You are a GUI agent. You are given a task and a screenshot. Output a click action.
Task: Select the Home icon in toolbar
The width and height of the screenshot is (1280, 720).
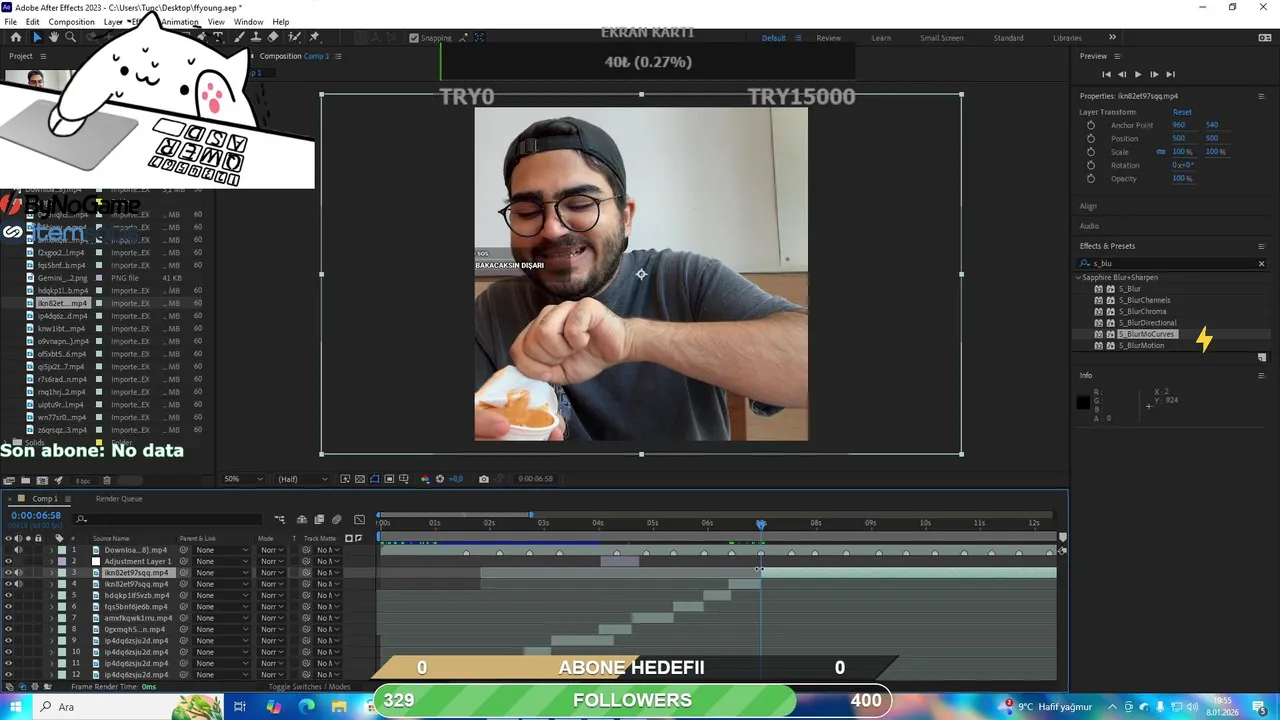[x=16, y=37]
